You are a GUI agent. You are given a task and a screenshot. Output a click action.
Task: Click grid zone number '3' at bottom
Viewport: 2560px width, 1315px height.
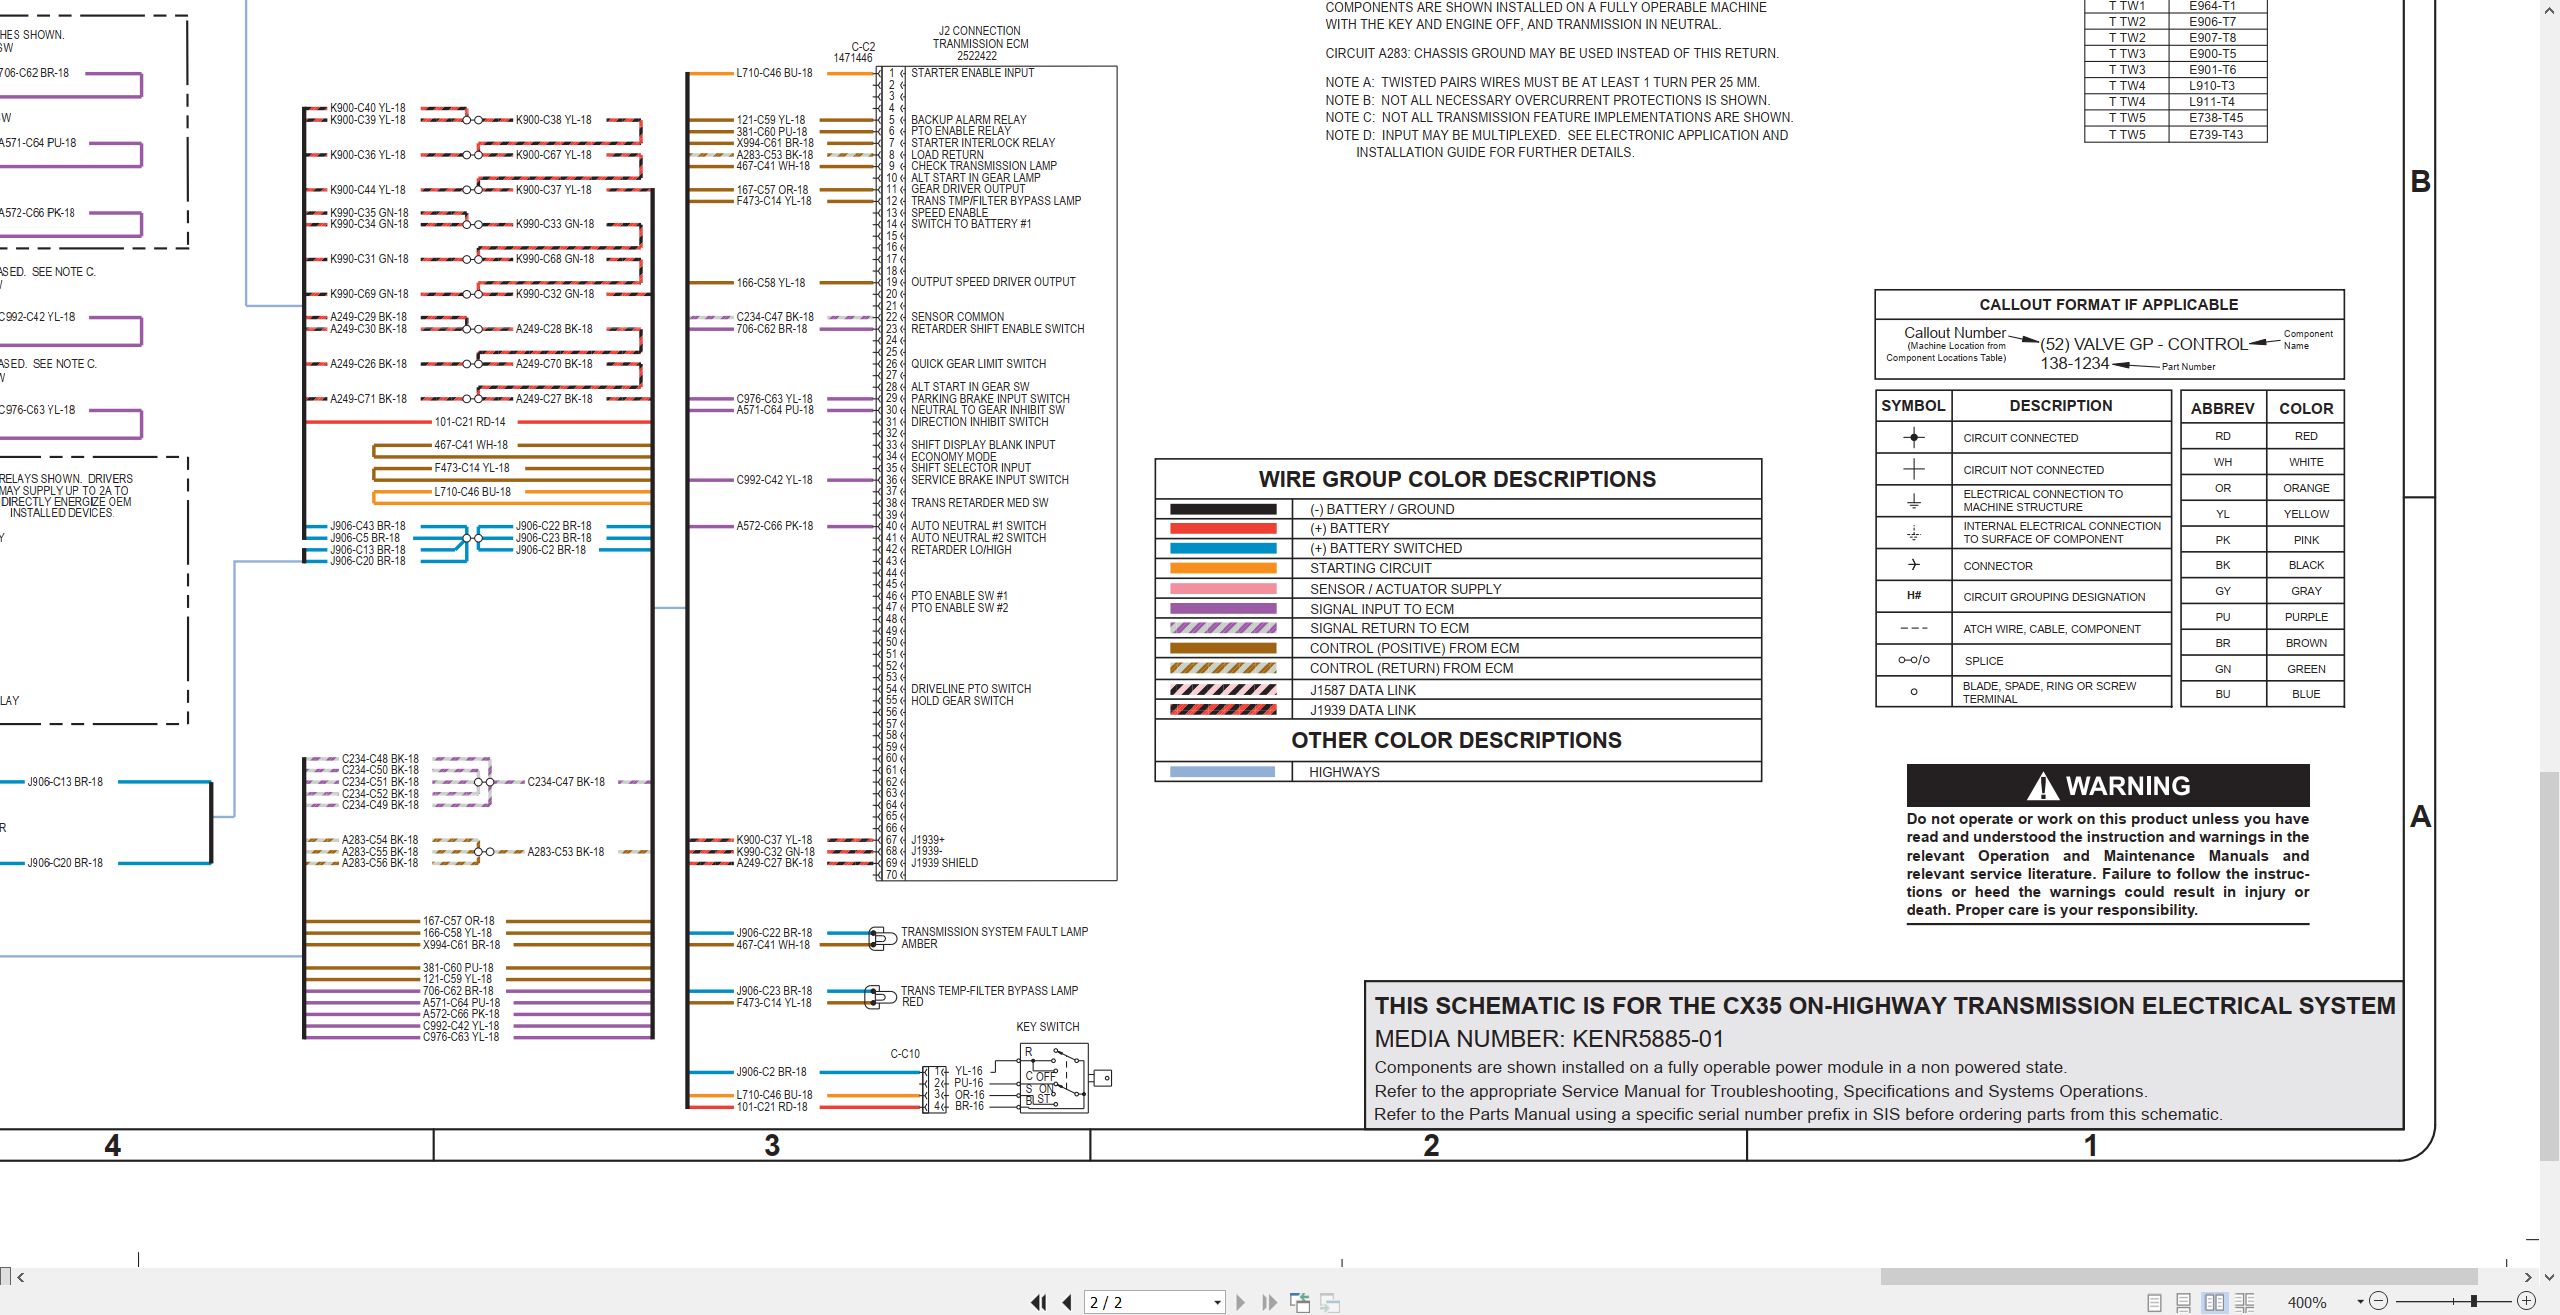click(771, 1146)
